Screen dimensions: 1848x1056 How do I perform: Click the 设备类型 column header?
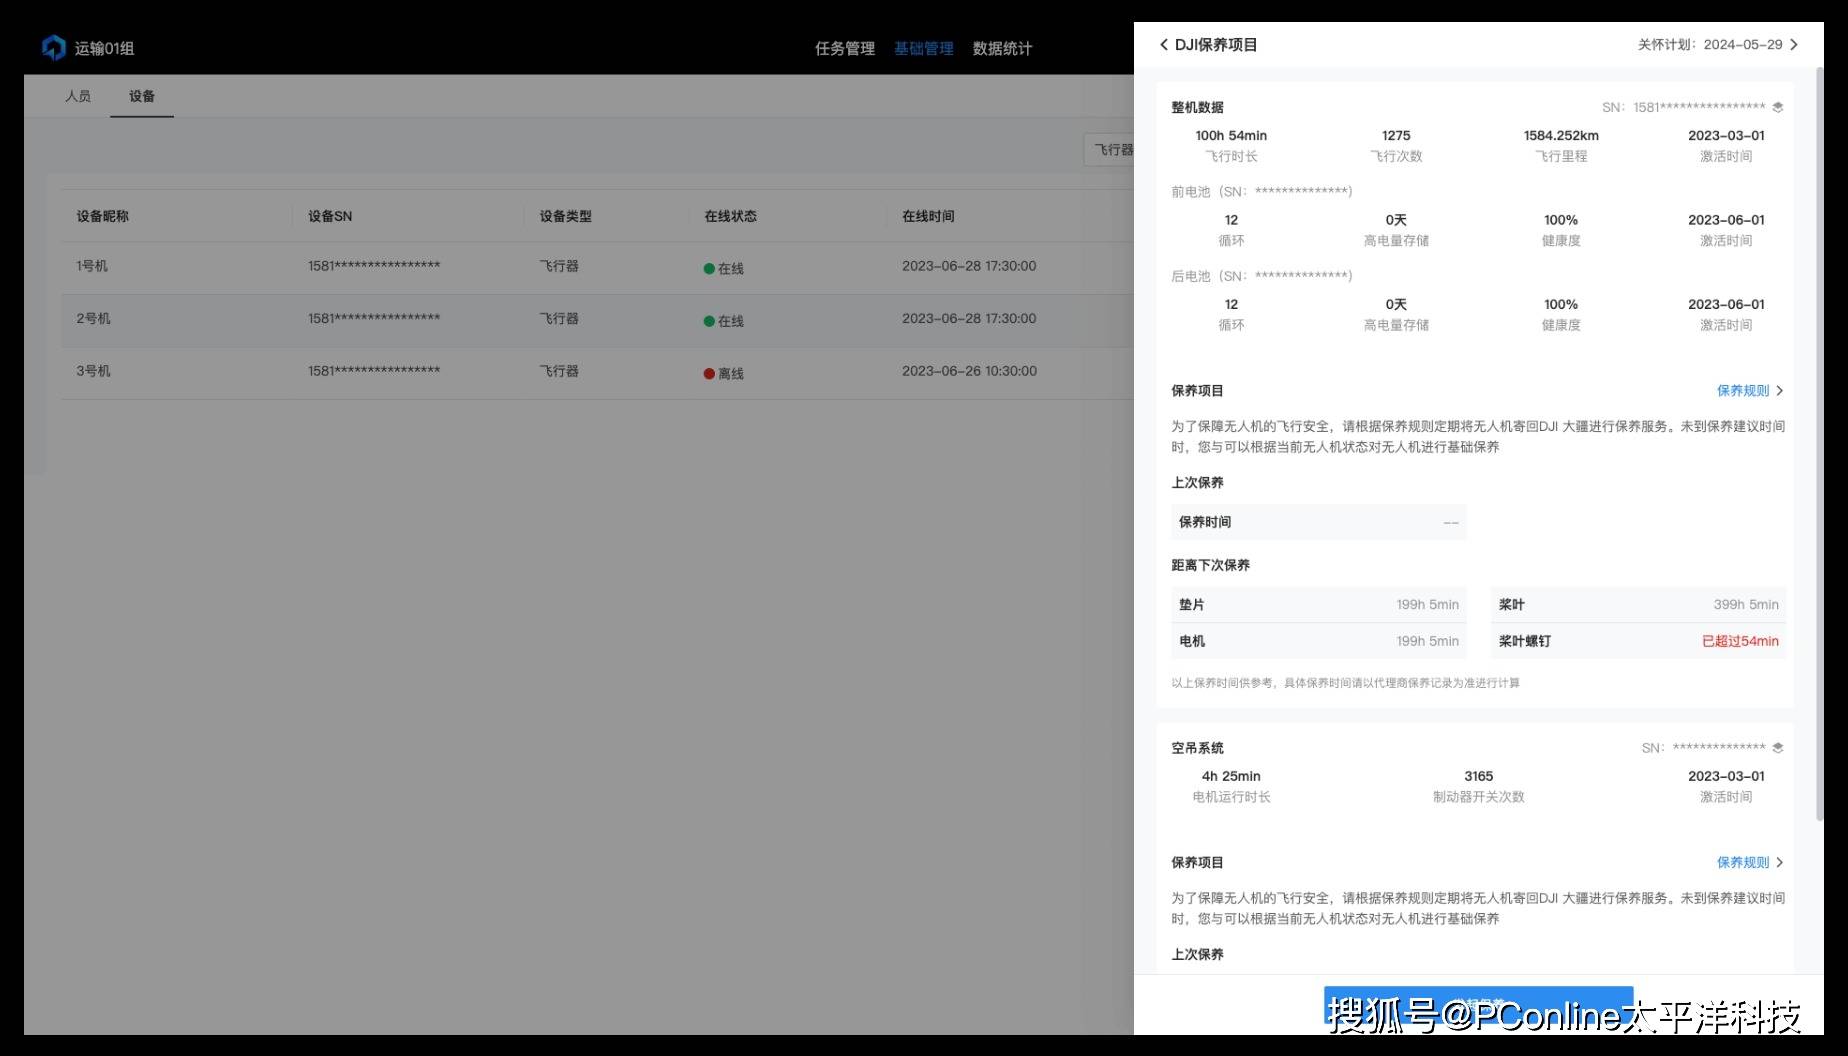point(566,216)
